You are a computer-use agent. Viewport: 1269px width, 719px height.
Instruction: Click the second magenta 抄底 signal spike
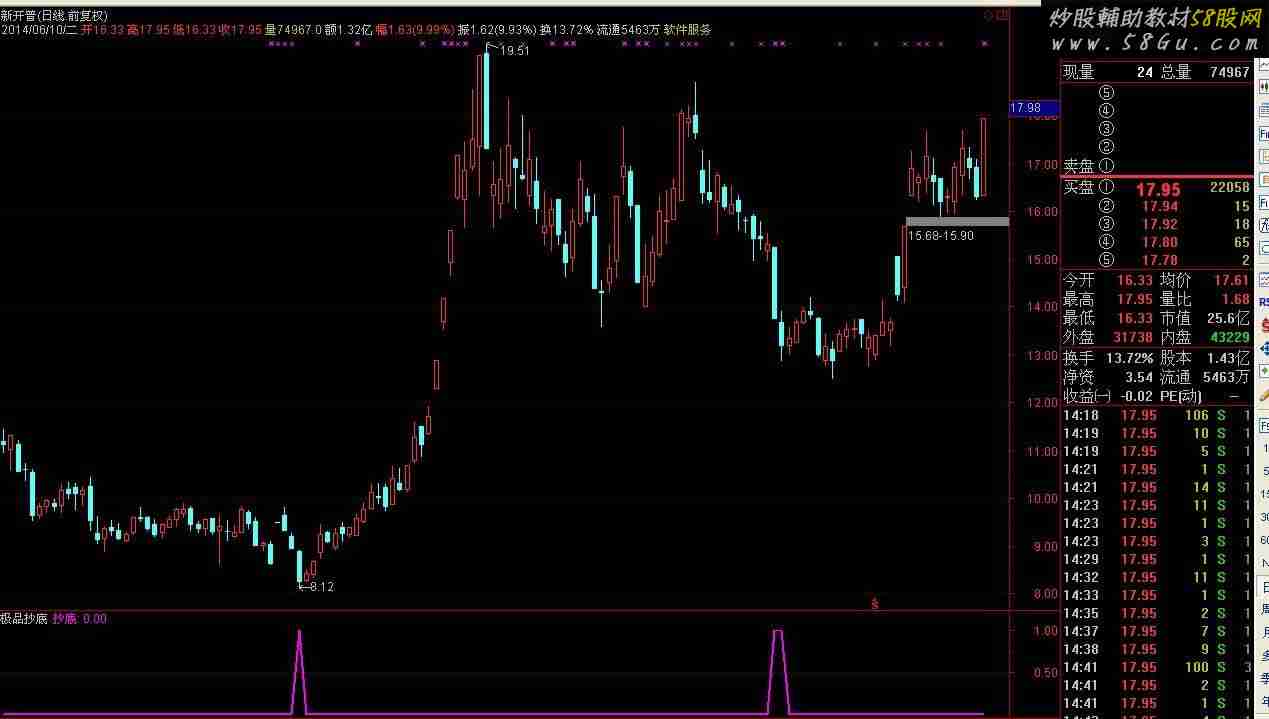(777, 670)
